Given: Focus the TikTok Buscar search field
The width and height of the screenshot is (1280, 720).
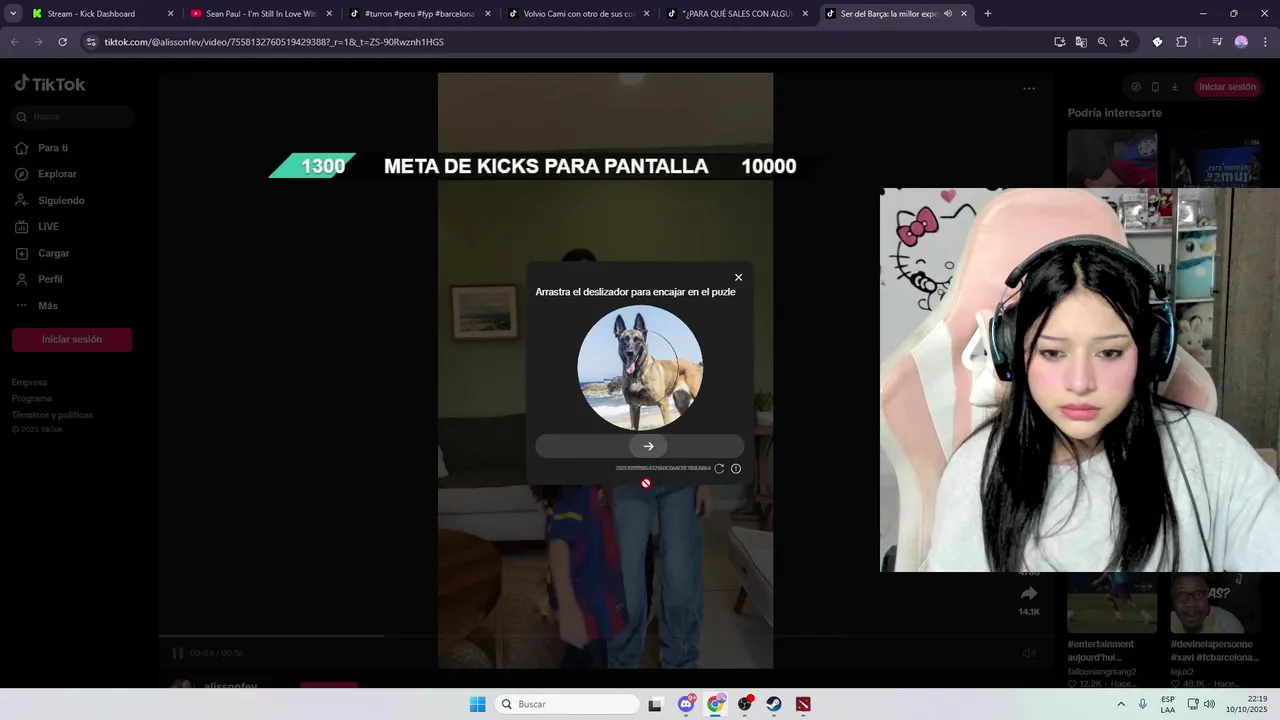Looking at the screenshot, I should pos(72,116).
